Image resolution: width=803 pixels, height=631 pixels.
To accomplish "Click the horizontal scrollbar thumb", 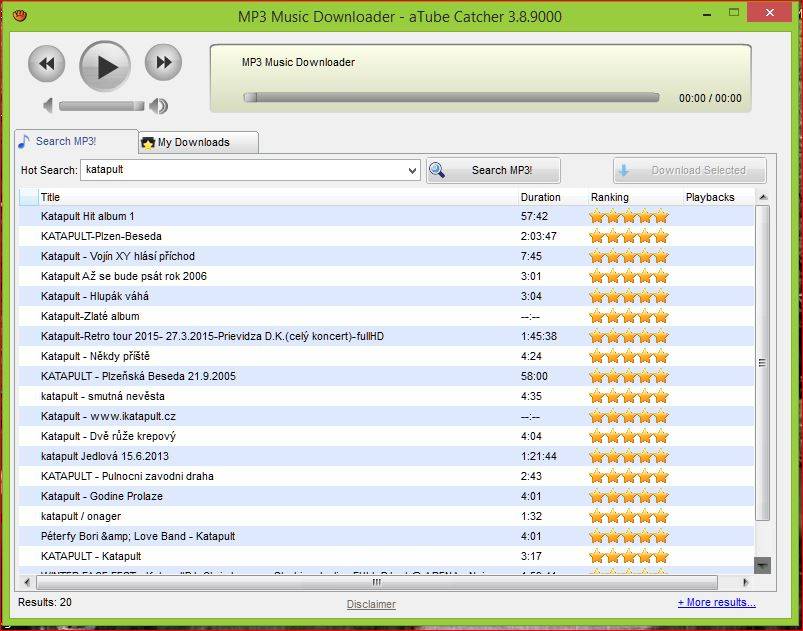I will point(377,582).
